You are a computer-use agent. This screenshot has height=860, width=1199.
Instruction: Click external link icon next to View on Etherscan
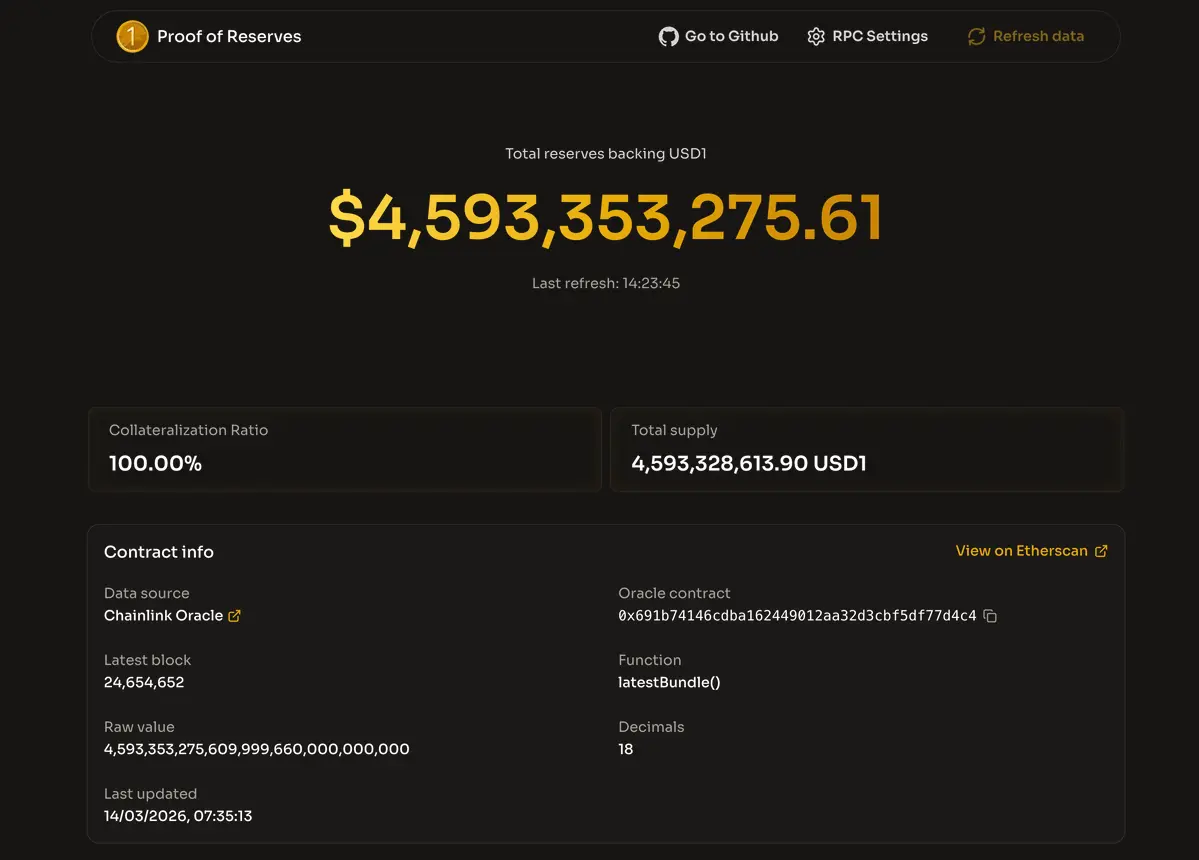(1101, 551)
